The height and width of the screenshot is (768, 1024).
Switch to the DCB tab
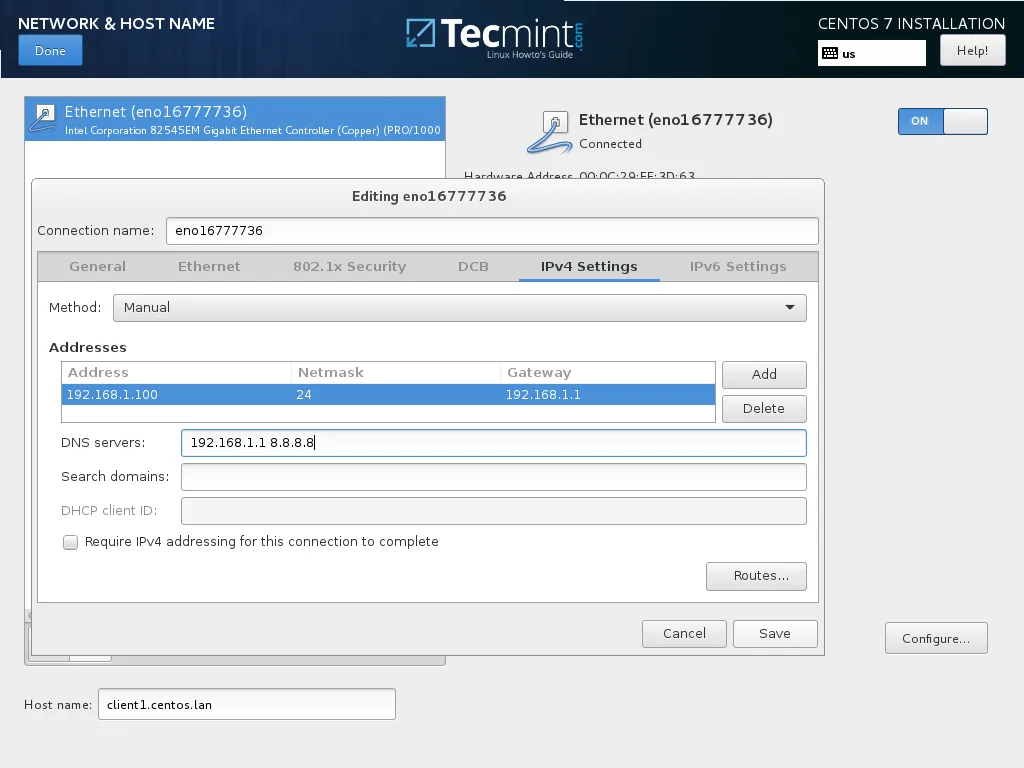tap(473, 266)
